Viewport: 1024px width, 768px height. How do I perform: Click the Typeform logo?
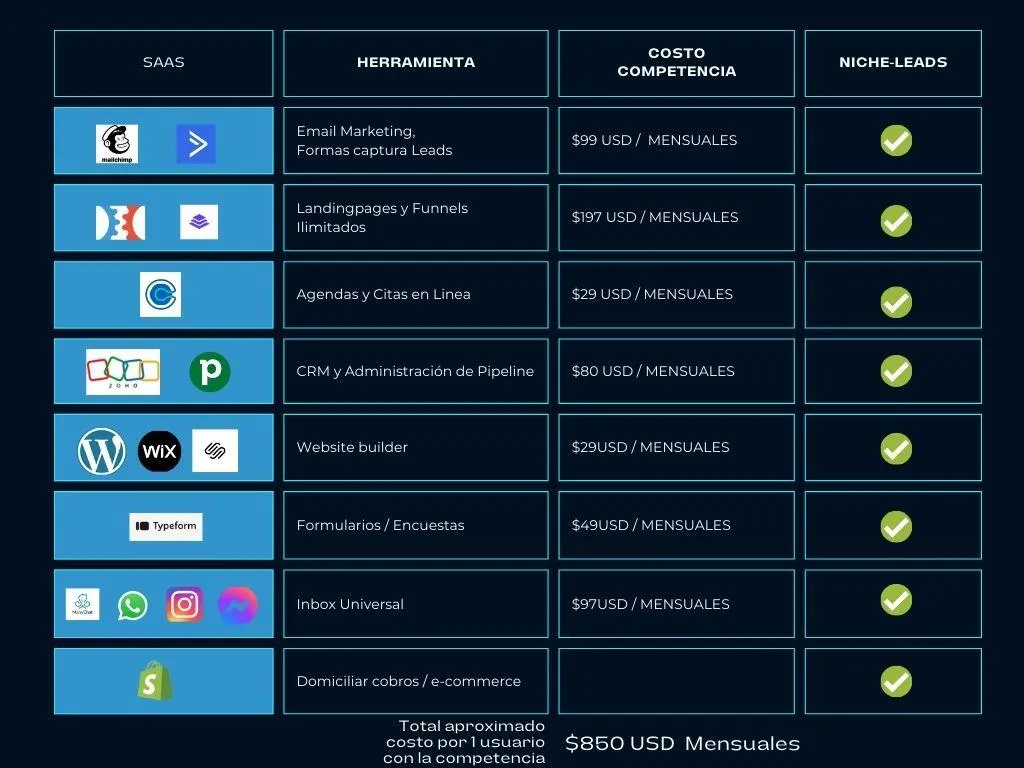coord(166,526)
